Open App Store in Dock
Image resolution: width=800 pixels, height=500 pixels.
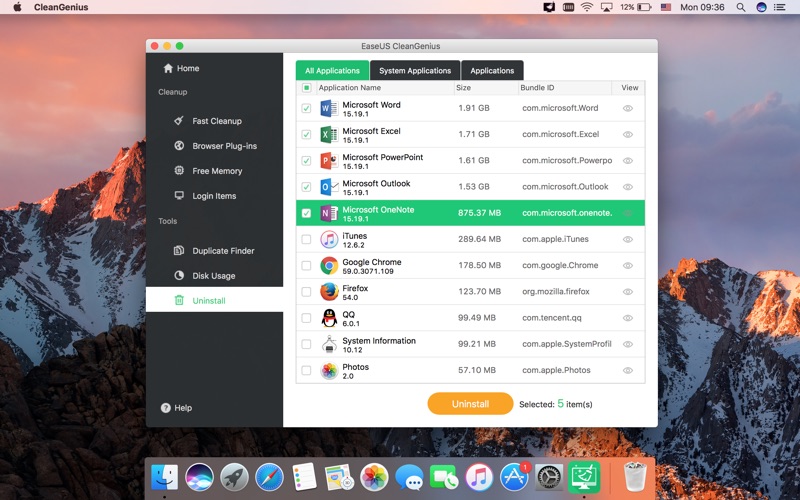click(x=514, y=477)
